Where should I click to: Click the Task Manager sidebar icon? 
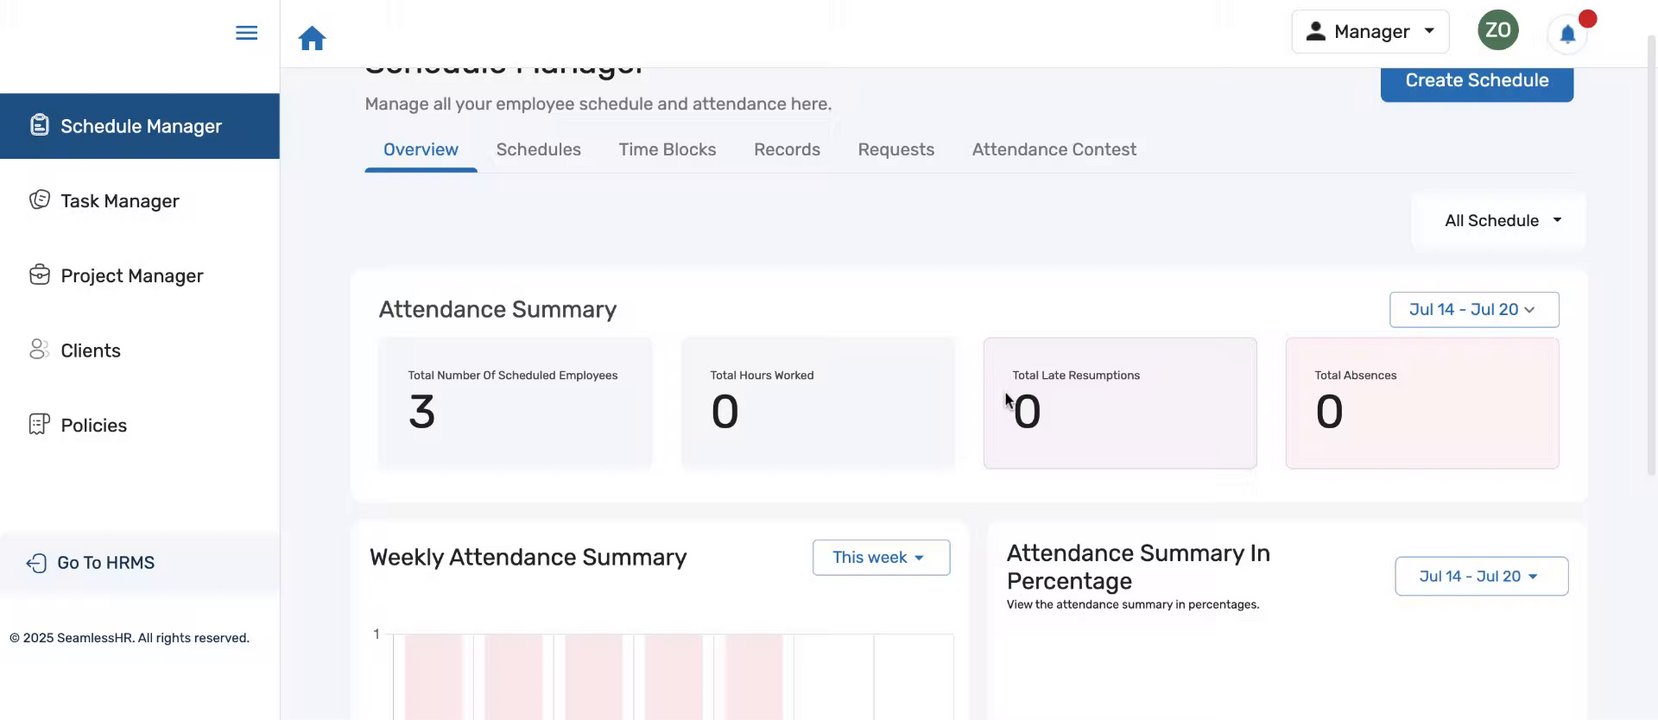[x=39, y=200]
